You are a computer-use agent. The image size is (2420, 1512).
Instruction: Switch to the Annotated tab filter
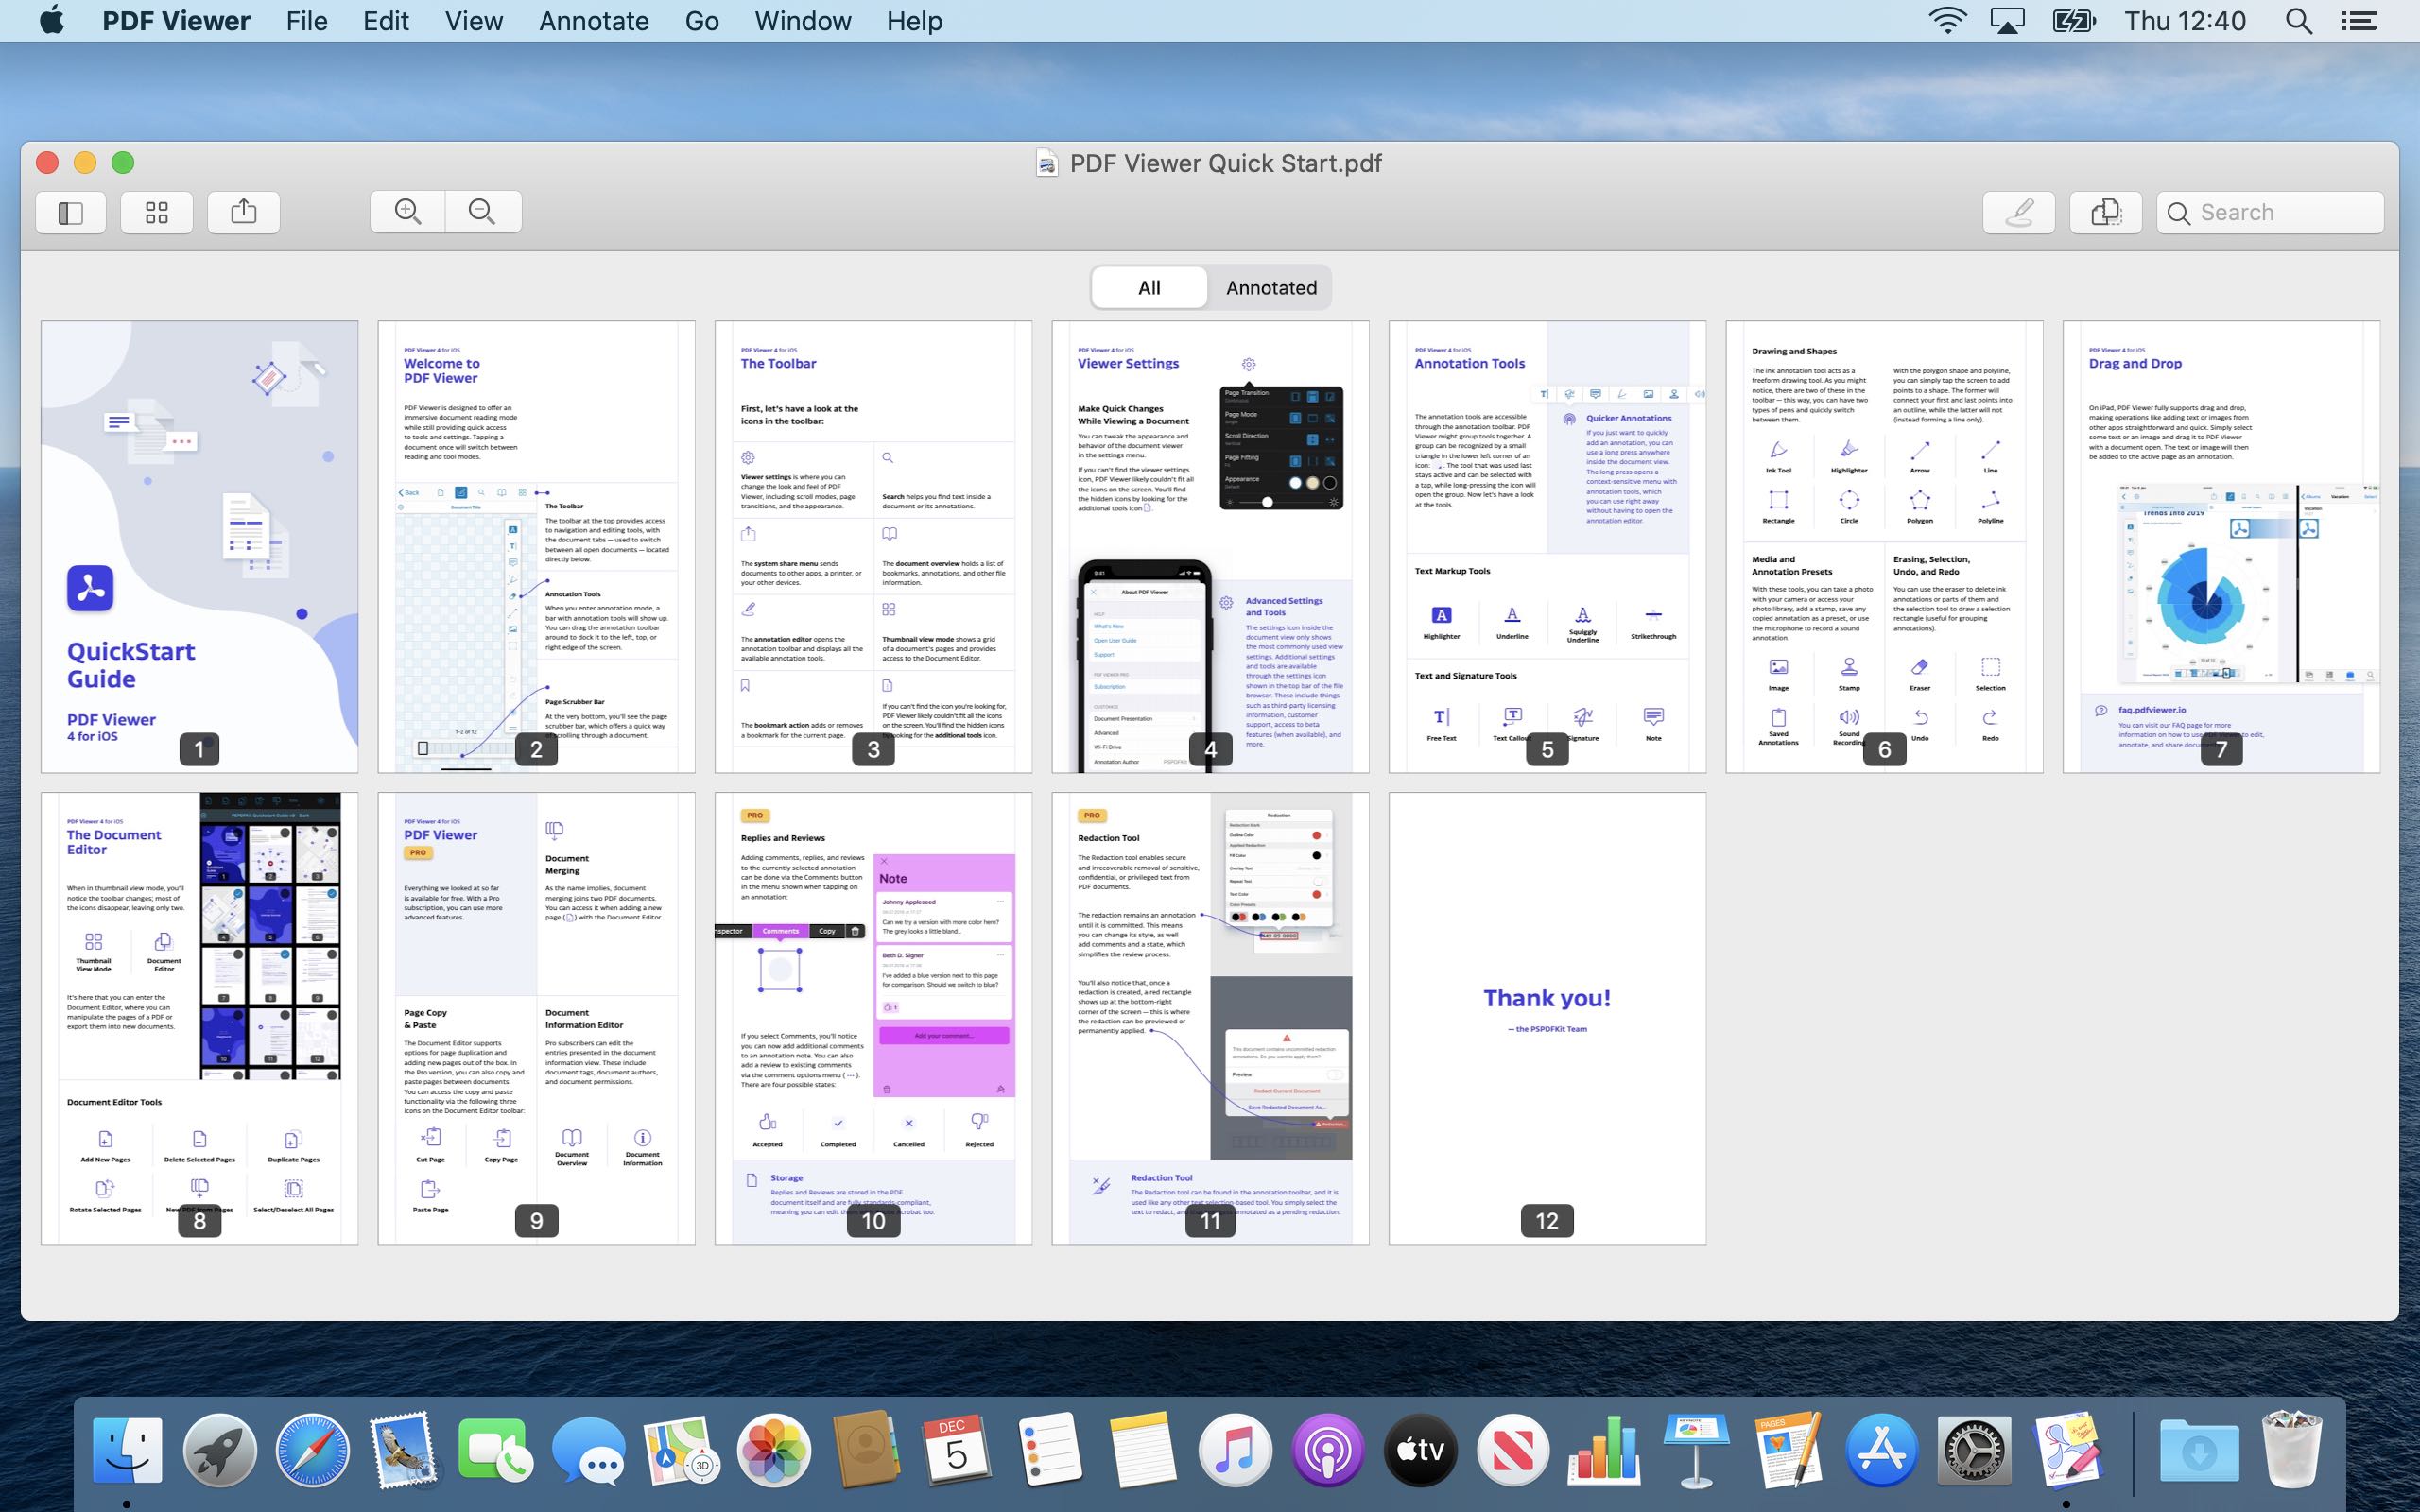[1269, 285]
